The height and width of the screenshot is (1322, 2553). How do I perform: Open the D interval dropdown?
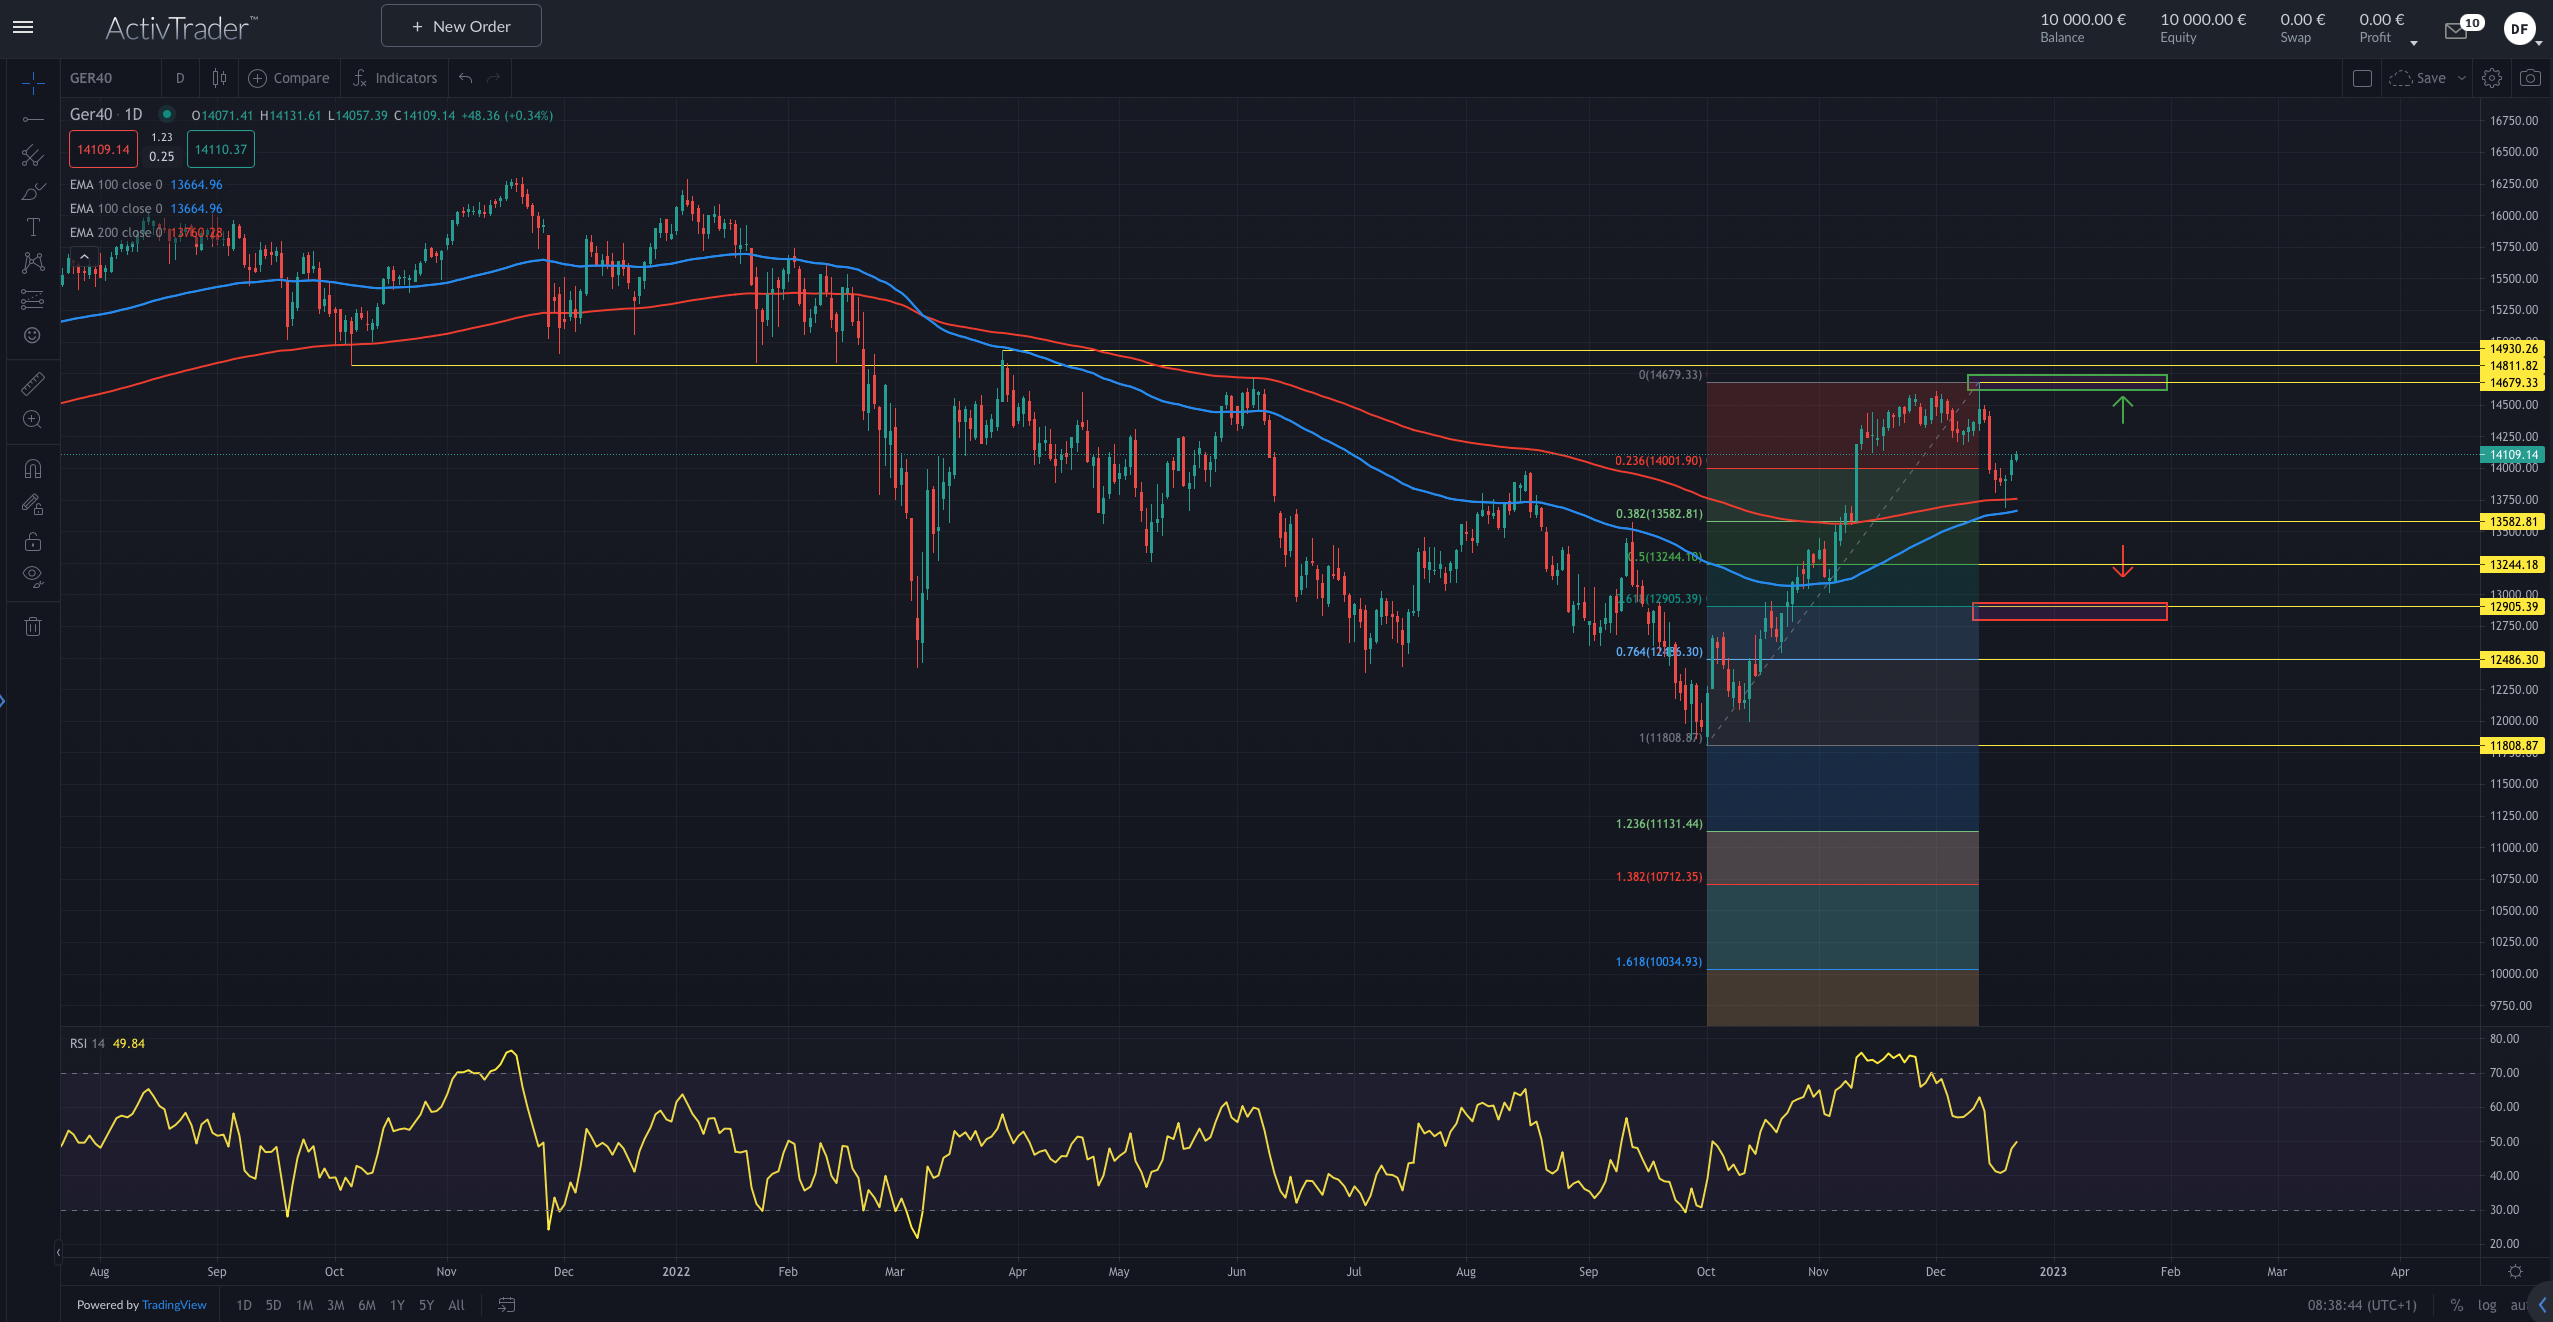click(180, 78)
